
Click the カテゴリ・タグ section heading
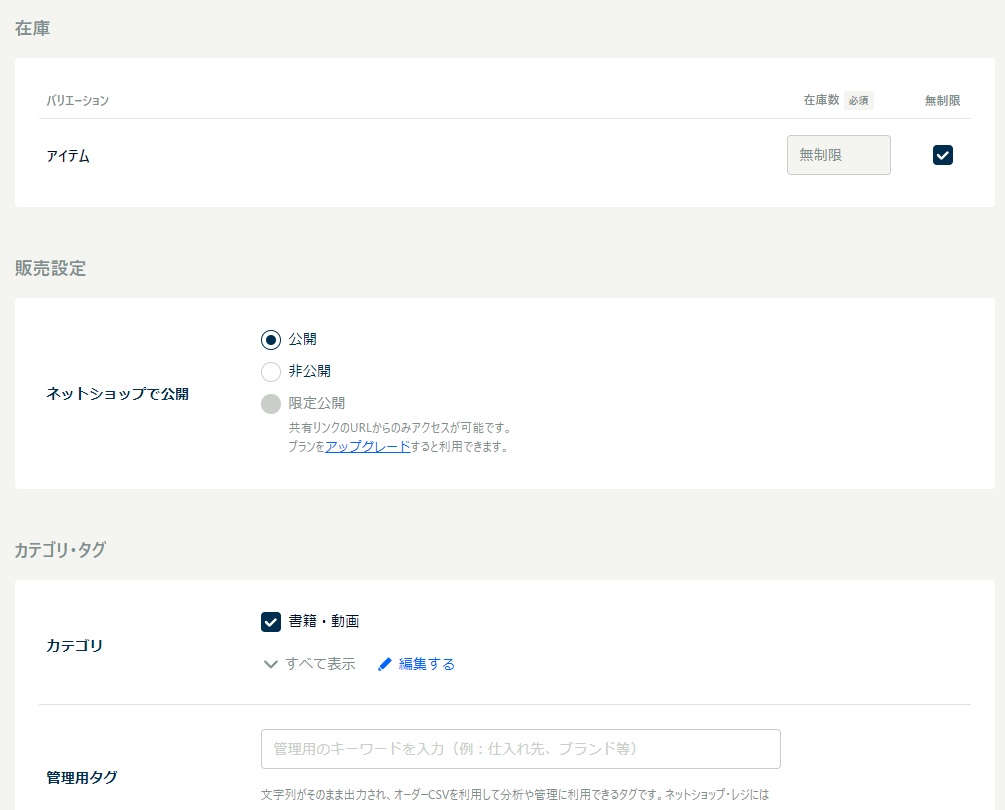coord(60,549)
